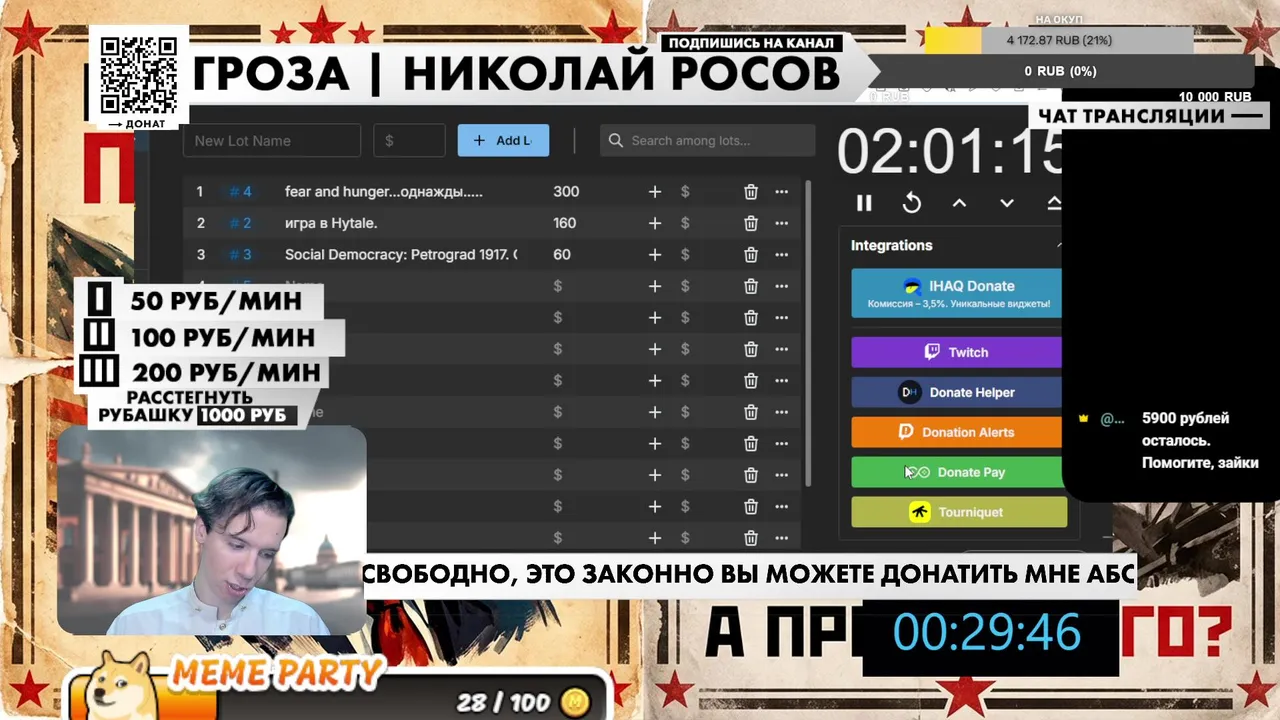Delete the игра в Hytale lot
This screenshot has width=1280, height=720.
pos(751,223)
